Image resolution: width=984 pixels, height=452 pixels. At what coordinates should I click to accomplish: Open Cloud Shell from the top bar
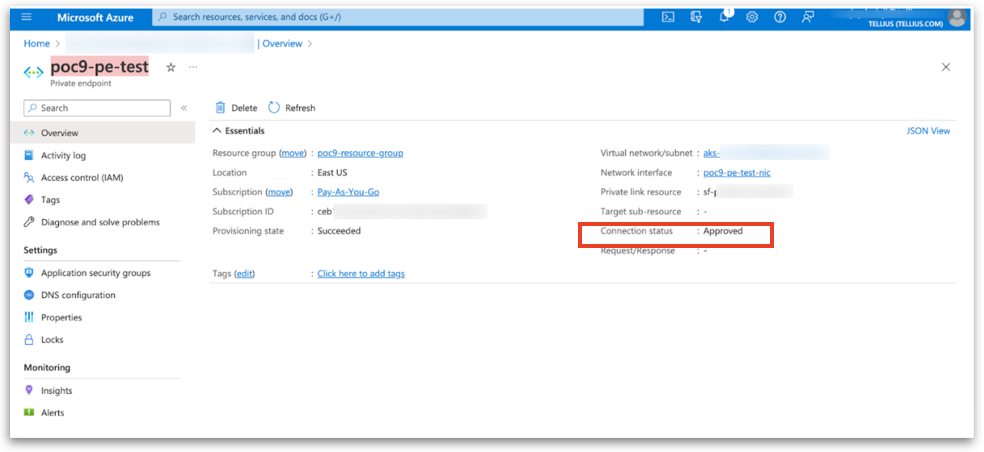click(668, 18)
